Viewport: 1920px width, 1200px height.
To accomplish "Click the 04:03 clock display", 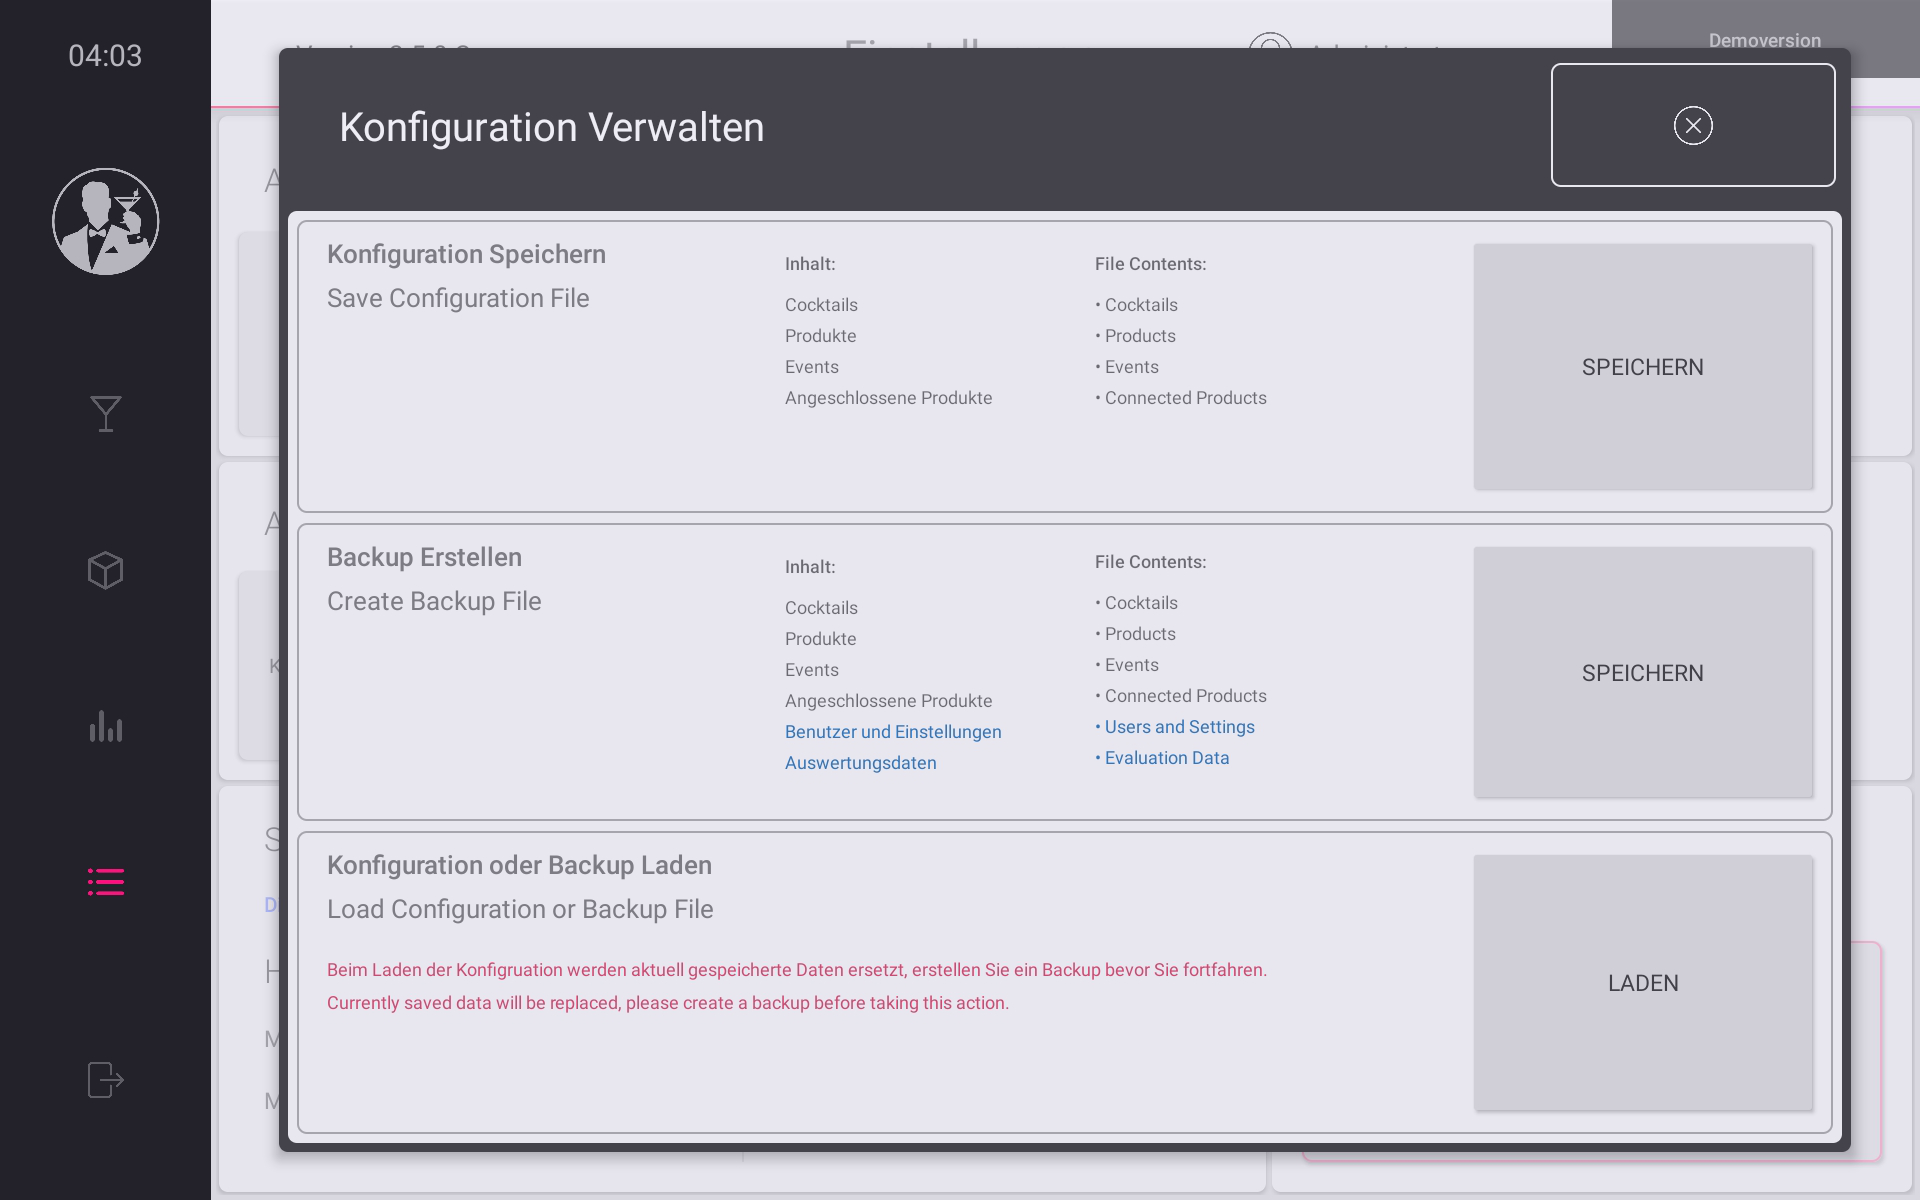I will point(105,56).
